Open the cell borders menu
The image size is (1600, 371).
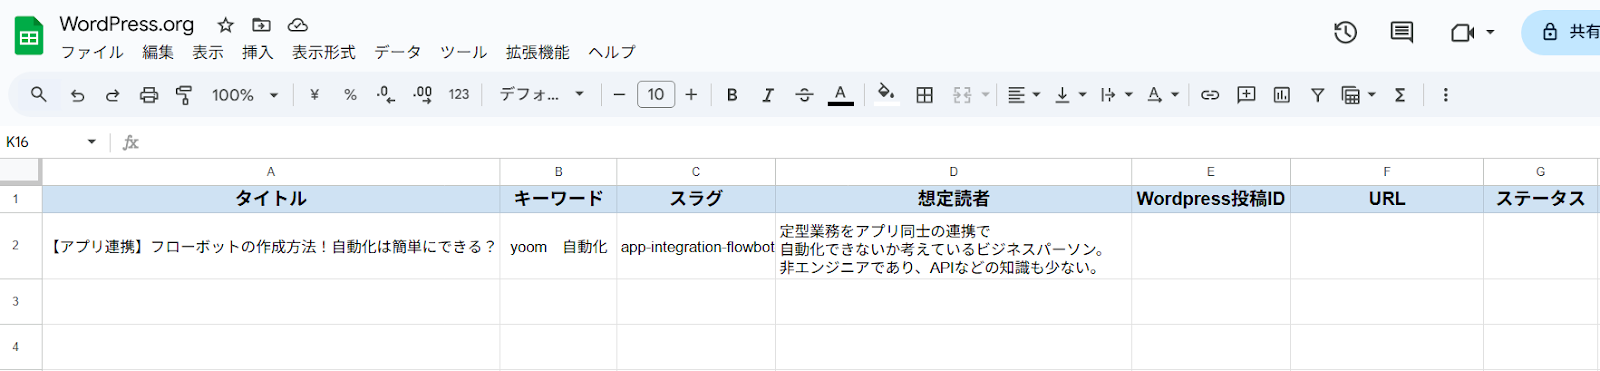(x=925, y=95)
